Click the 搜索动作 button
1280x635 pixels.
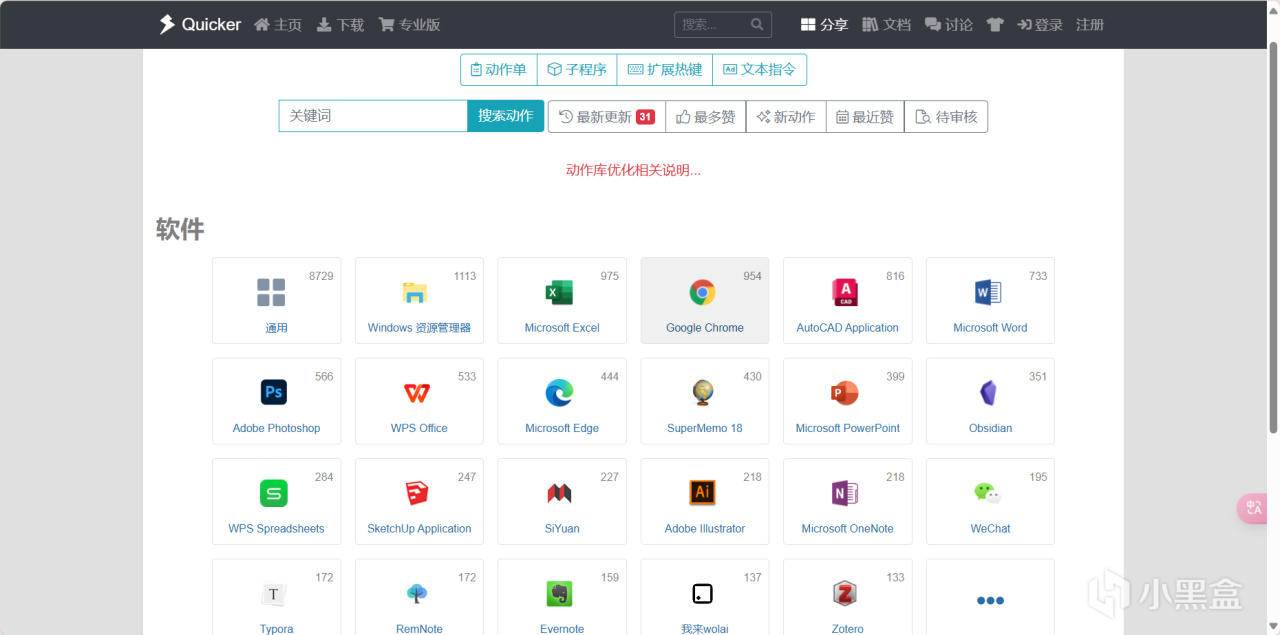click(x=505, y=116)
